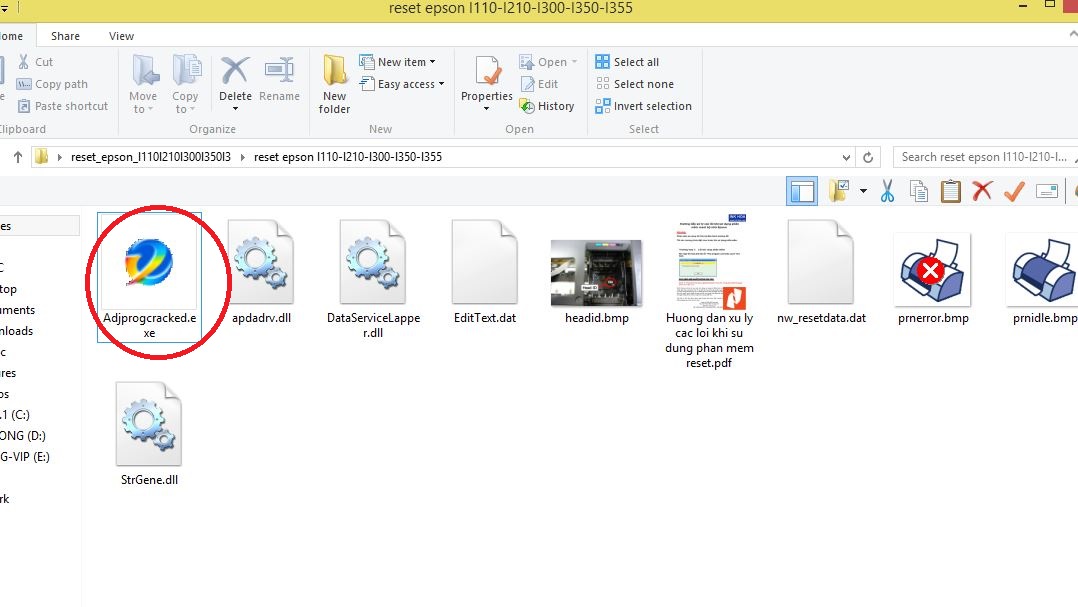The image size is (1078, 607).
Task: Click reset_epson_l110l210l300l350l3 breadcrumb
Action: coord(151,157)
